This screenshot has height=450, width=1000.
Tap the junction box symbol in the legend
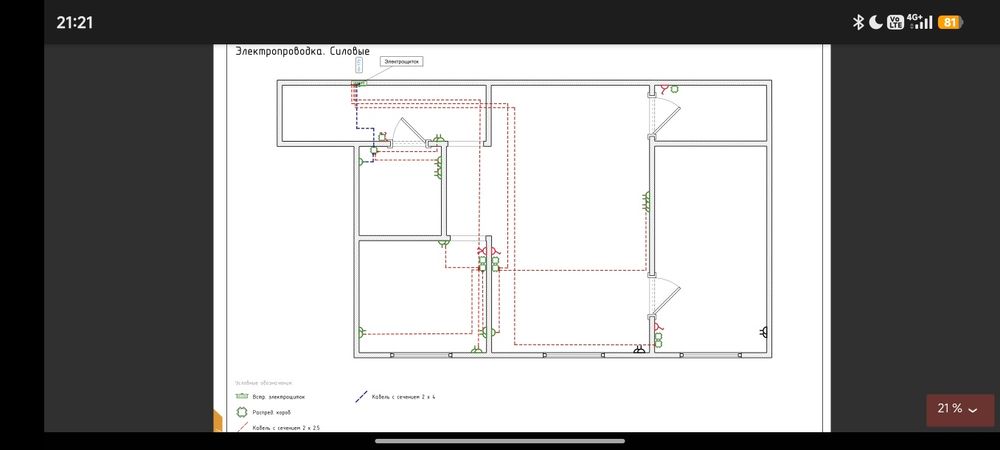pyautogui.click(x=242, y=412)
